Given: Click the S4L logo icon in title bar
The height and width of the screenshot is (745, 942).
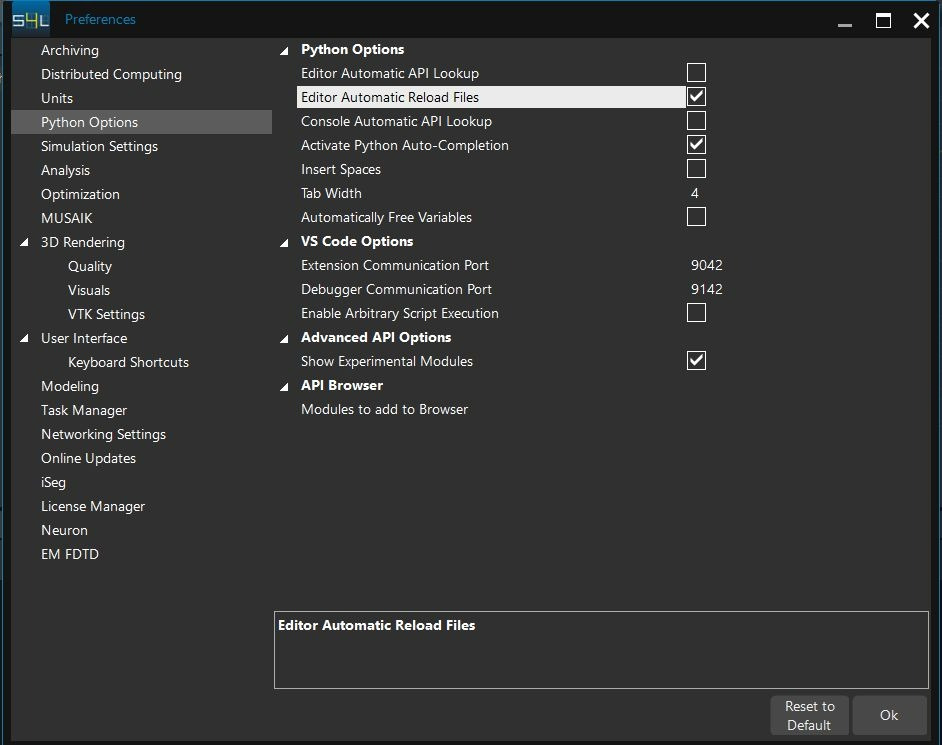Looking at the screenshot, I should (x=30, y=19).
